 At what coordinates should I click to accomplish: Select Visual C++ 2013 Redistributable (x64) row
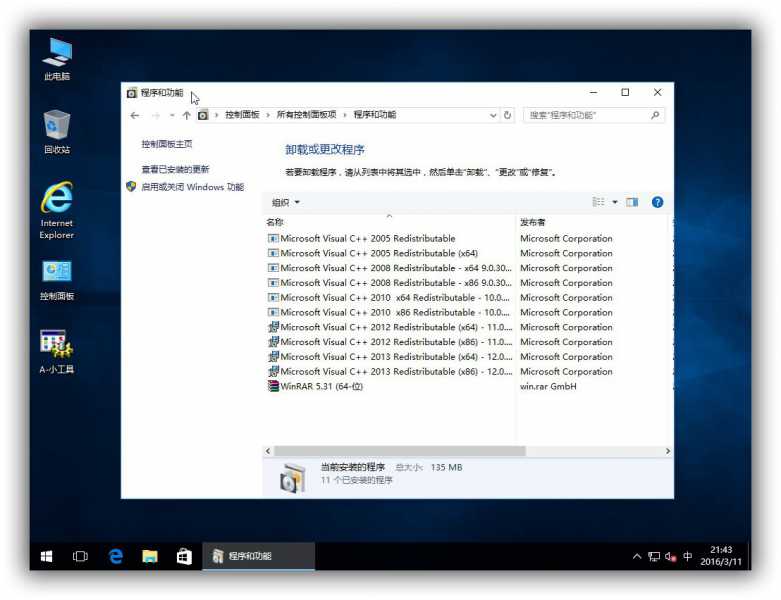(390, 357)
